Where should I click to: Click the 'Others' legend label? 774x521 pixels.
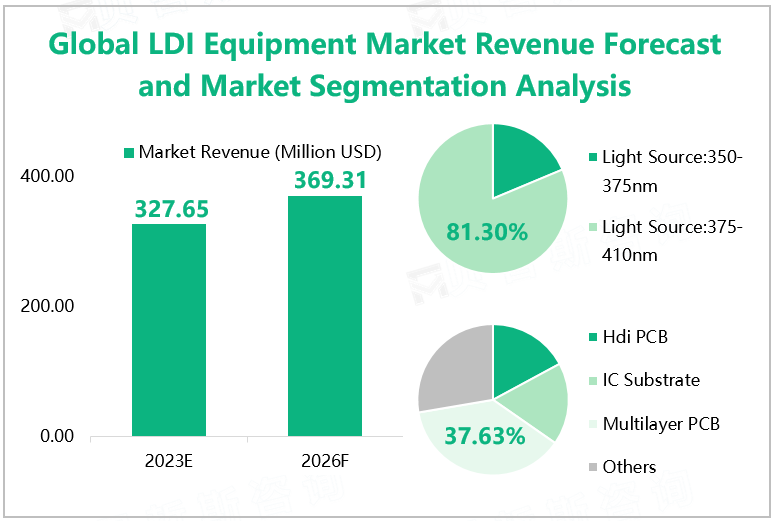coord(629,467)
